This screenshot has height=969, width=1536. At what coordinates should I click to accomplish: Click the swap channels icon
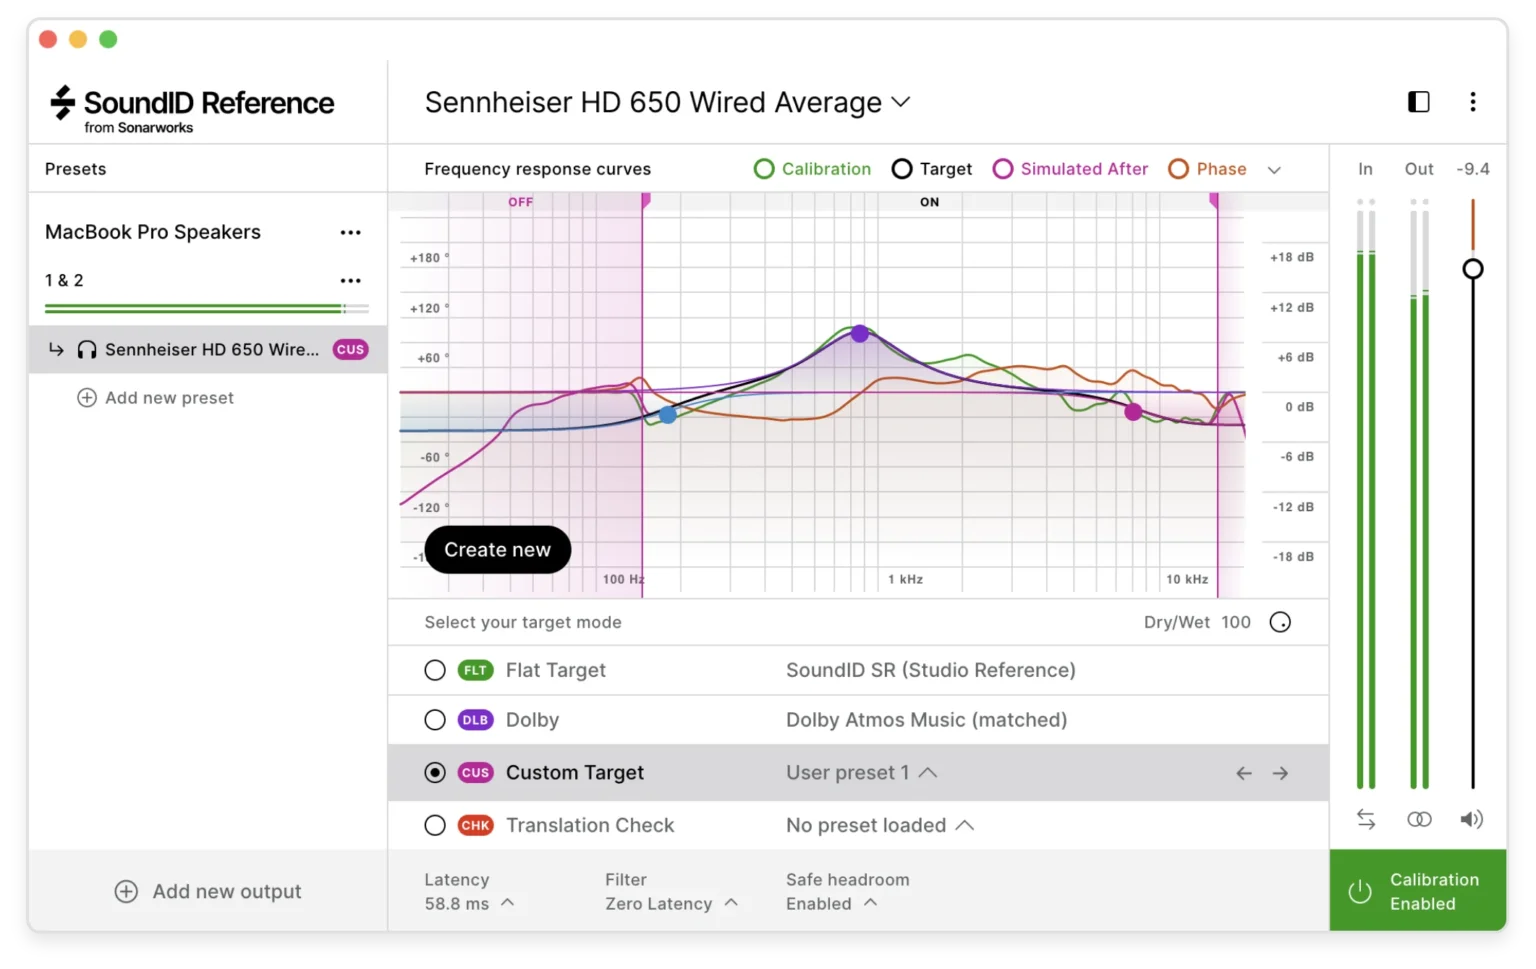point(1366,820)
